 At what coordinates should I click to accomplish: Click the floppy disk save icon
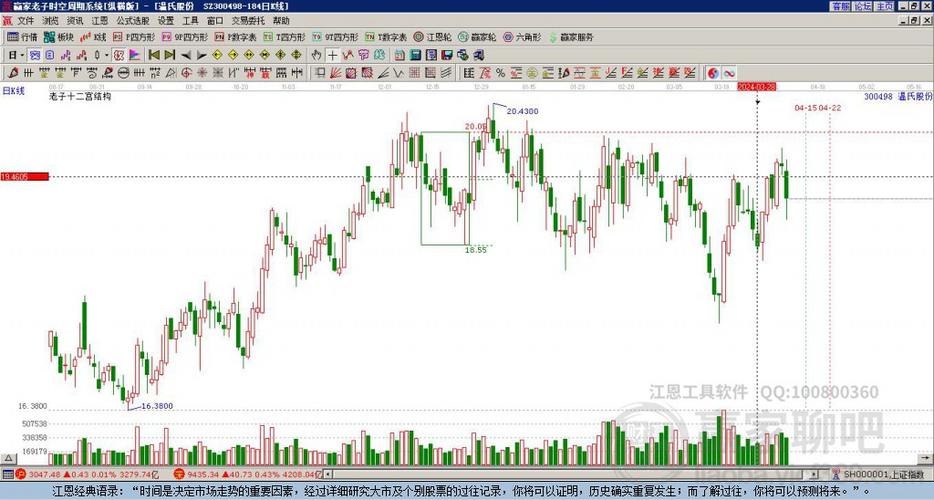(x=447, y=55)
